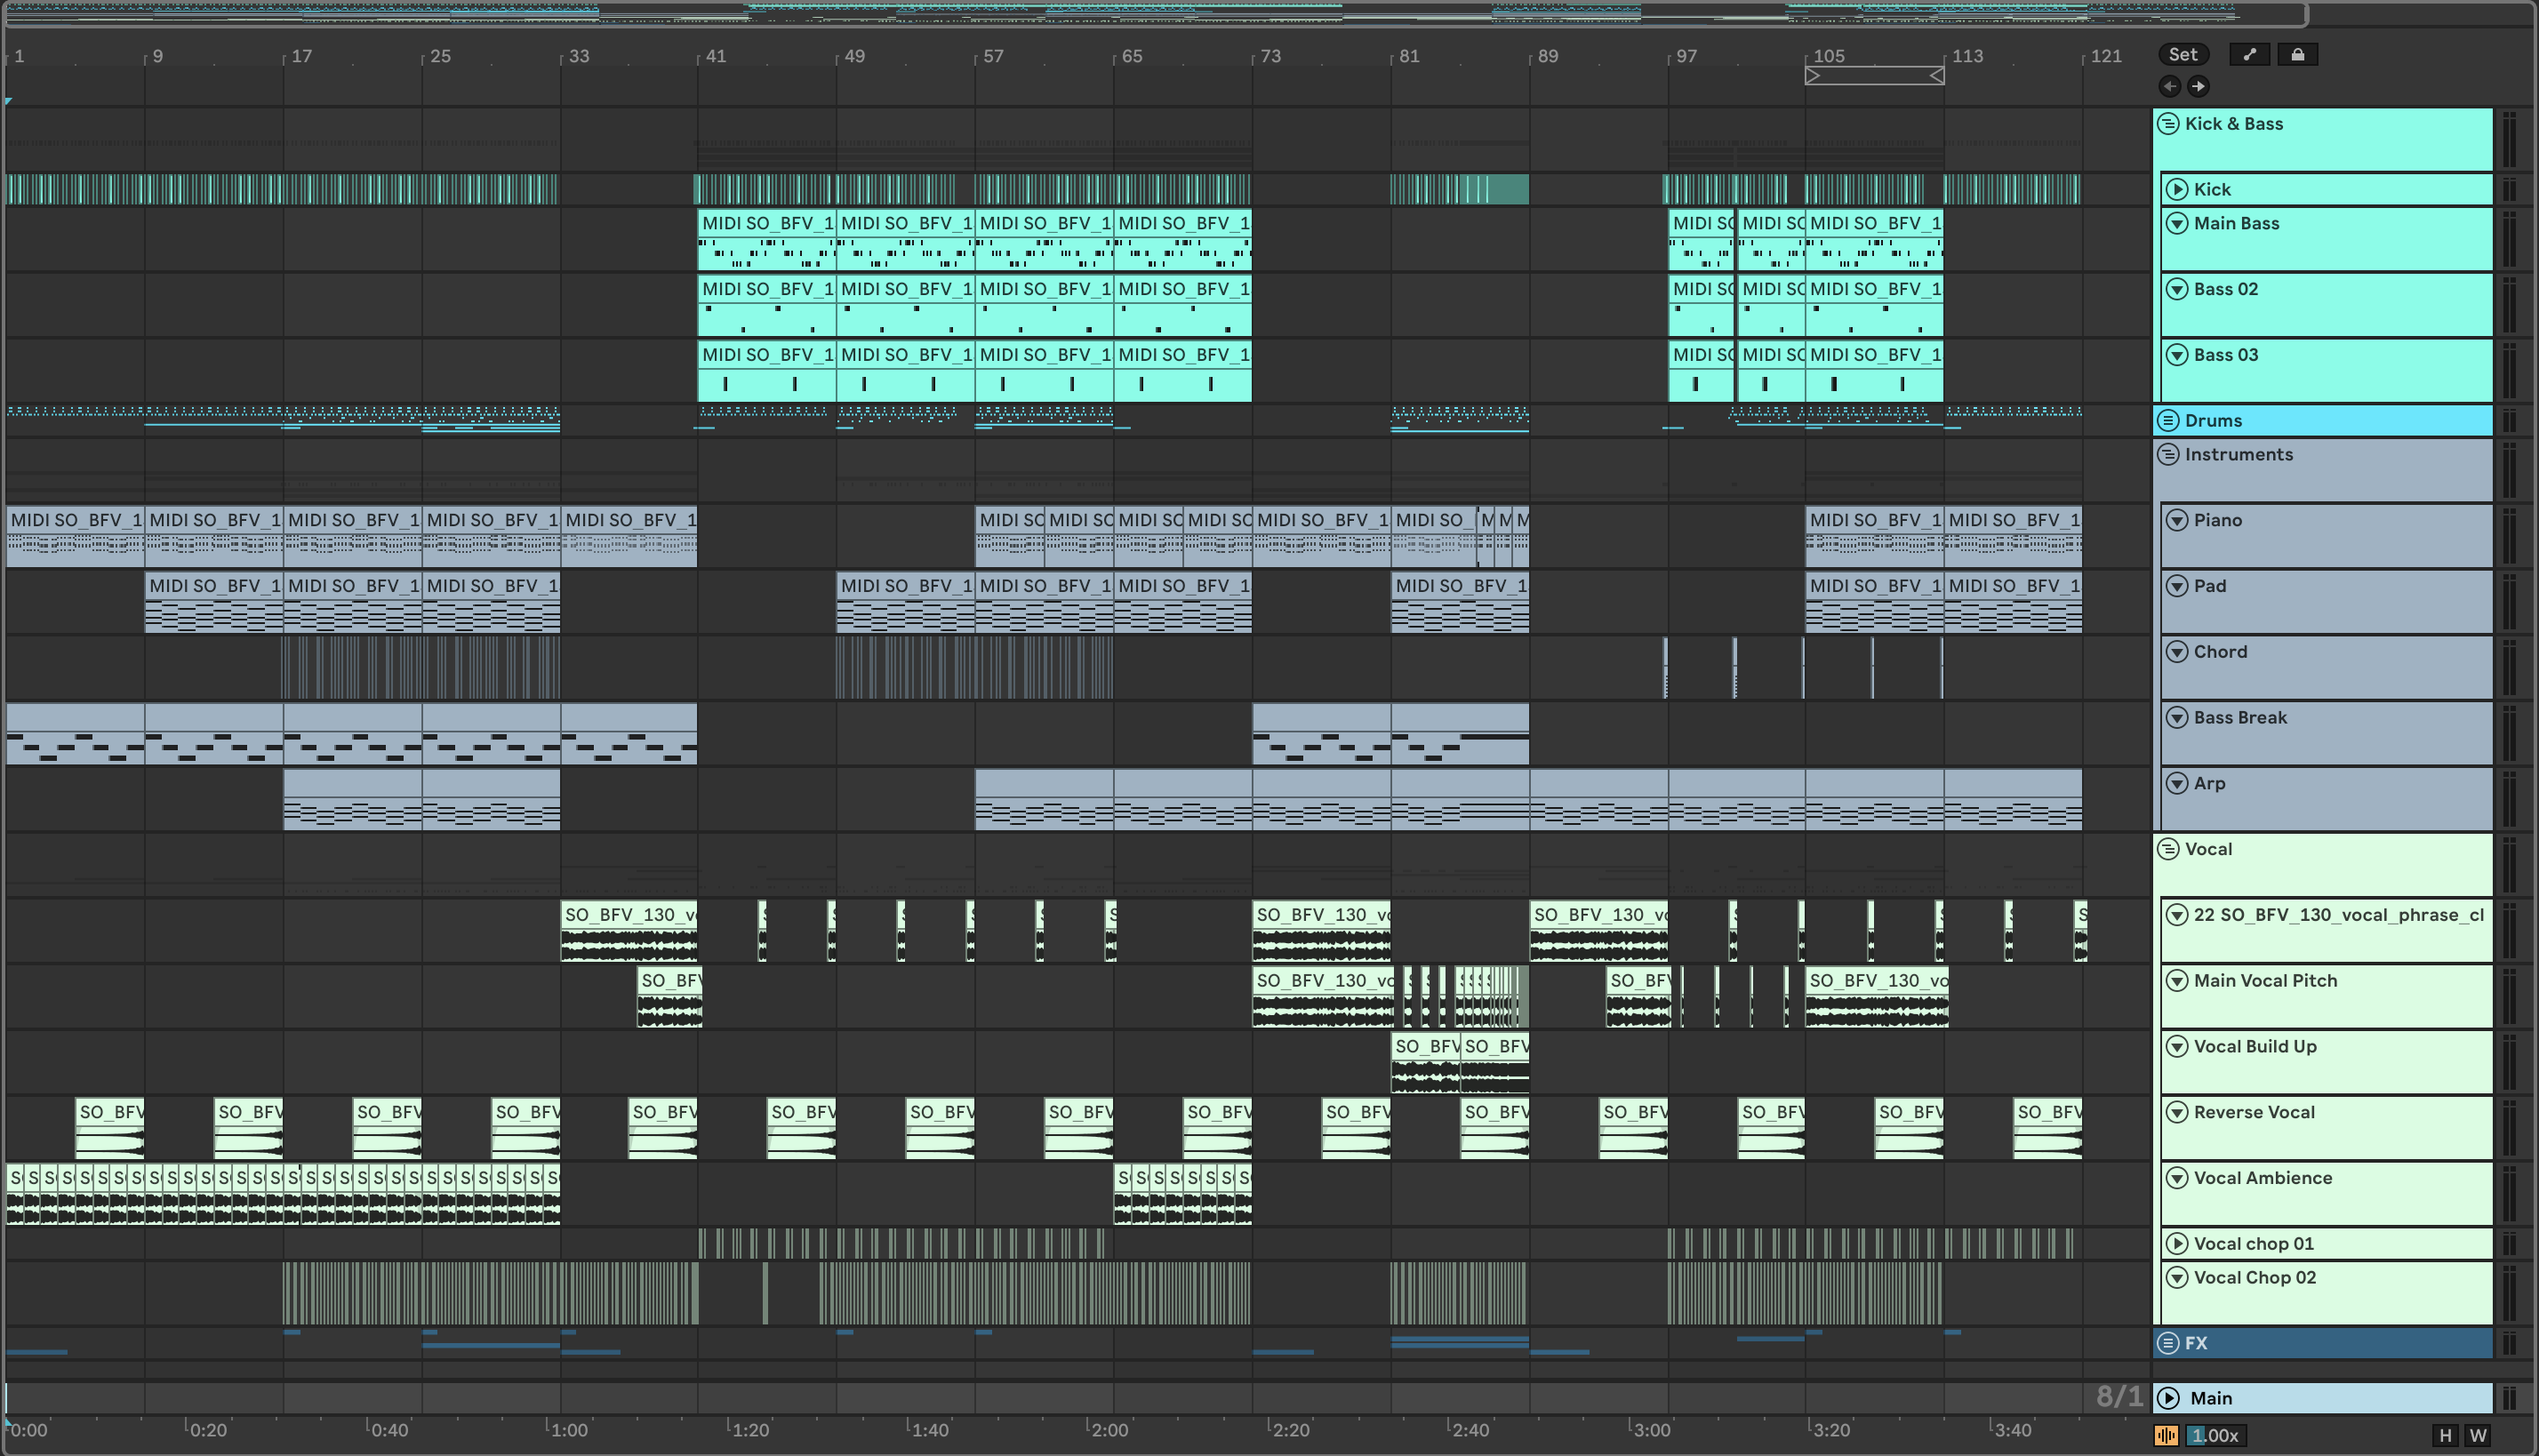Select the Drums group track header
Viewport: 2539px width, 1456px height.
(x=2322, y=421)
